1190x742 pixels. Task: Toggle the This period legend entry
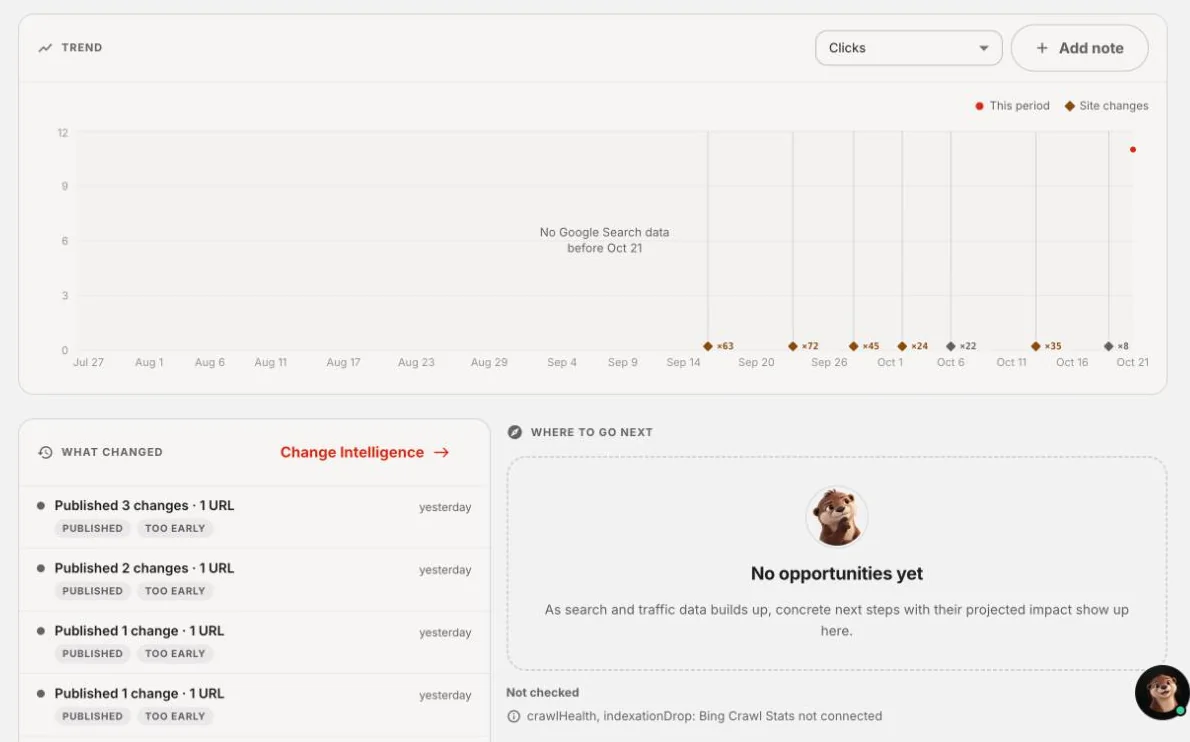pyautogui.click(x=1012, y=105)
